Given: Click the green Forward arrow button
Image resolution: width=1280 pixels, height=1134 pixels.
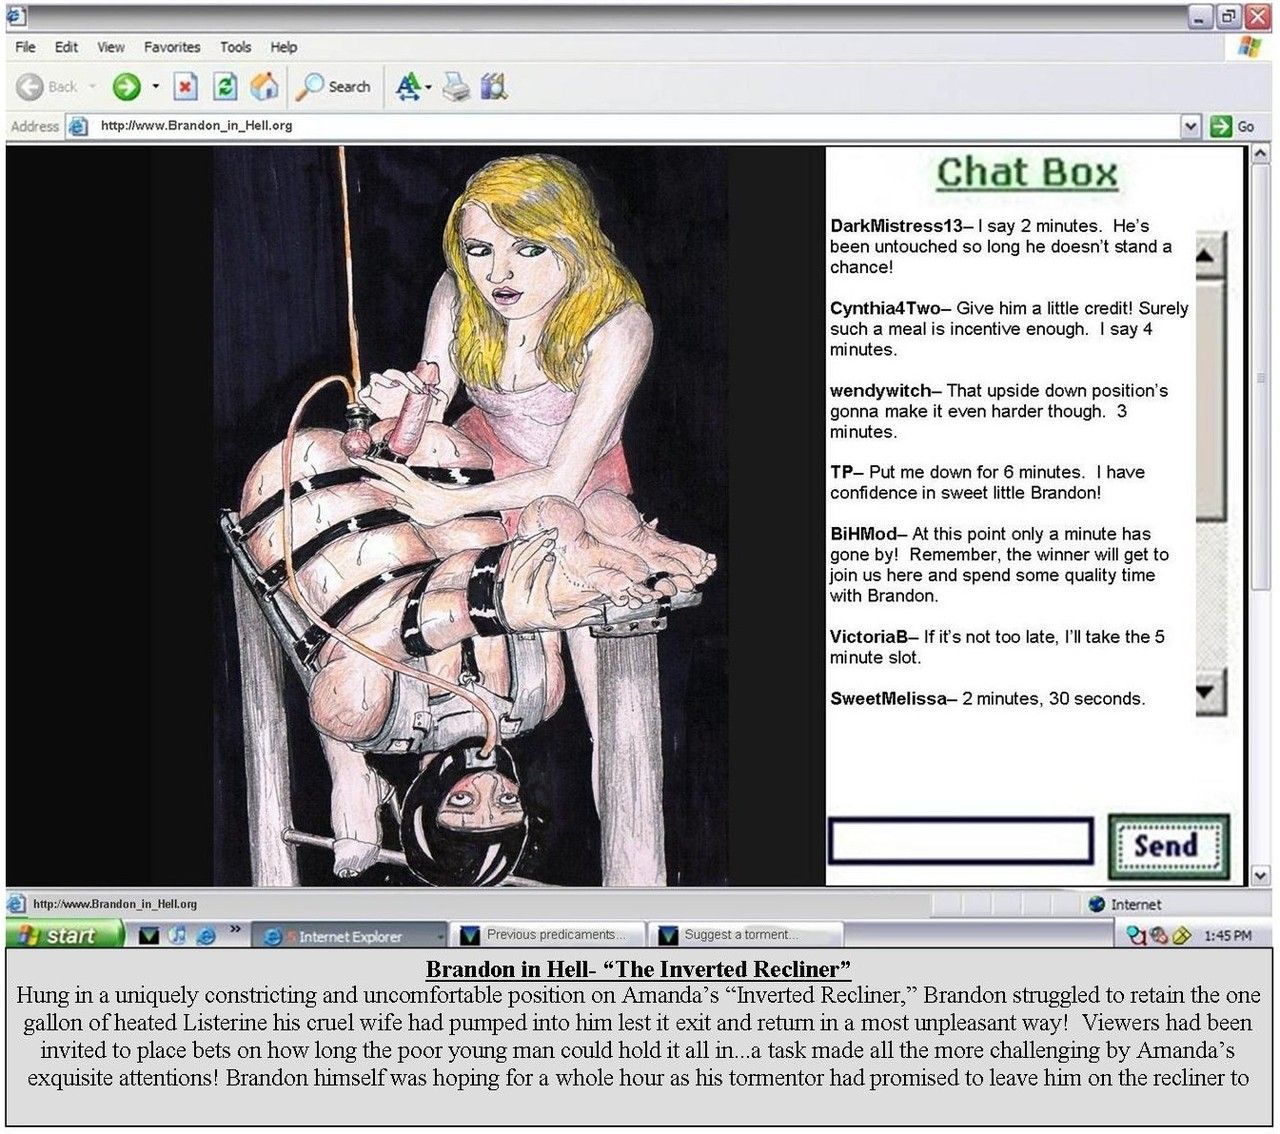Looking at the screenshot, I should point(126,87).
